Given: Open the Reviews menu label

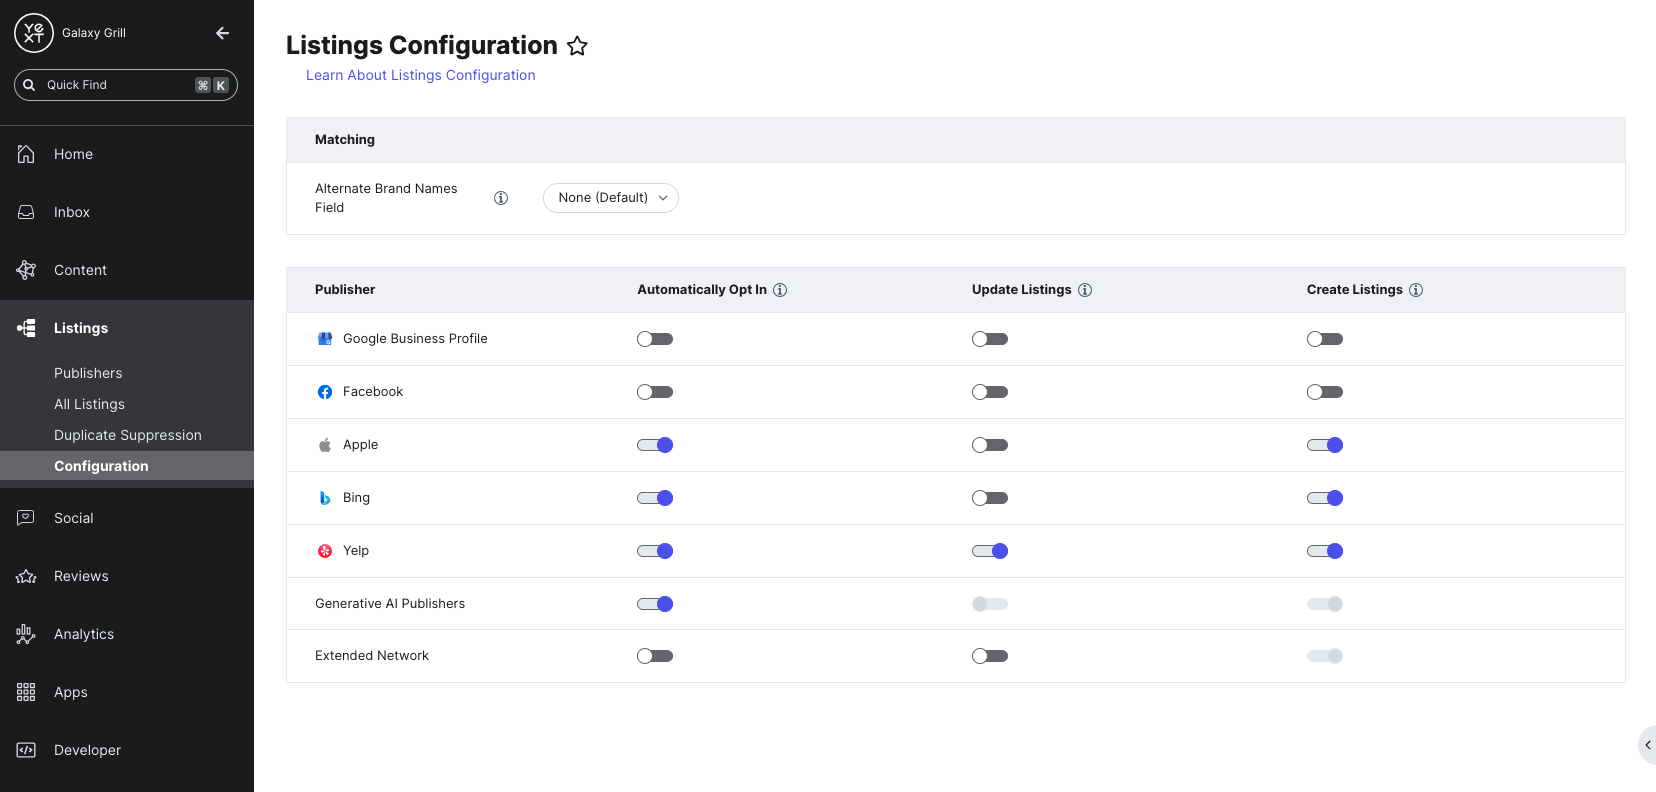Looking at the screenshot, I should tap(81, 576).
